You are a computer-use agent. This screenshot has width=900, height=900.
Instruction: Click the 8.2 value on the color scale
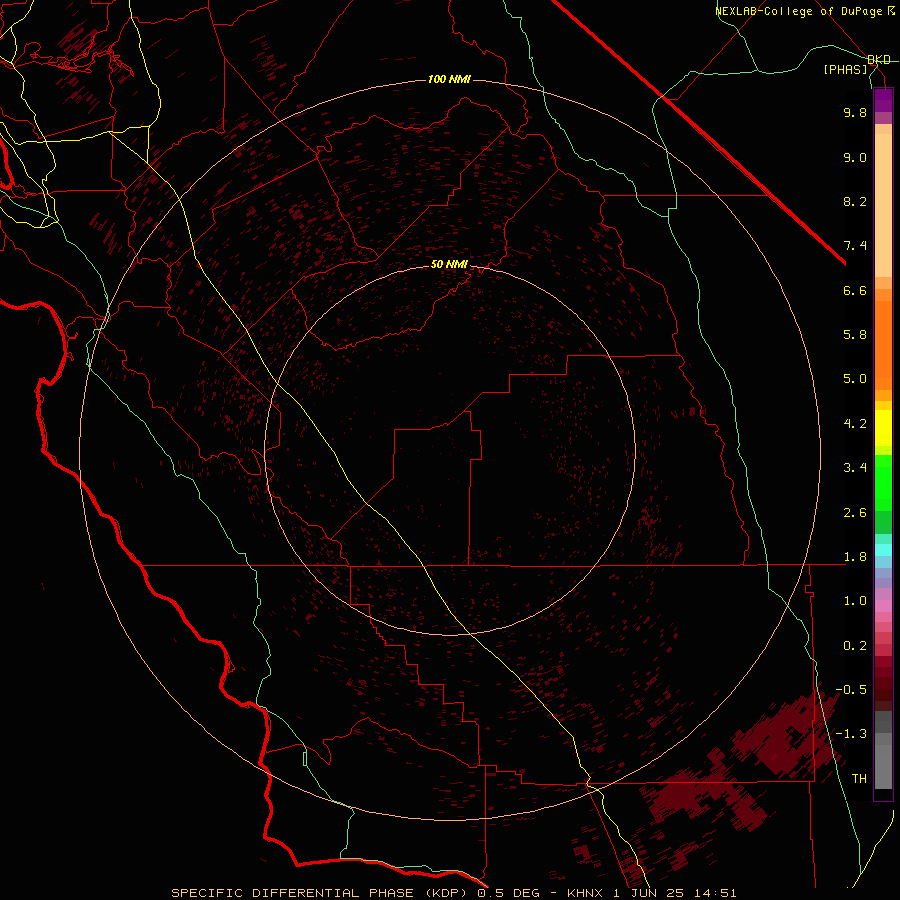[855, 201]
